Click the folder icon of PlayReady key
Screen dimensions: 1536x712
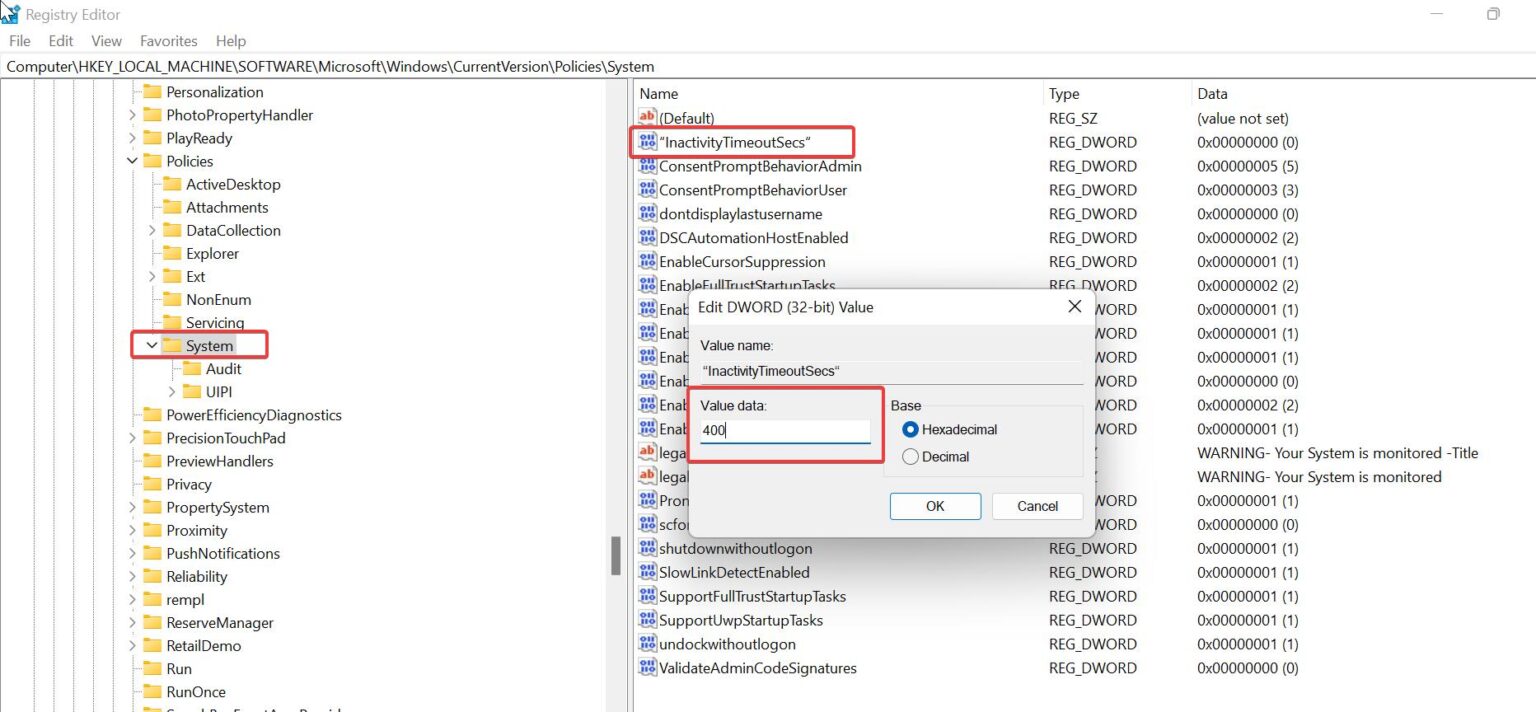click(152, 138)
